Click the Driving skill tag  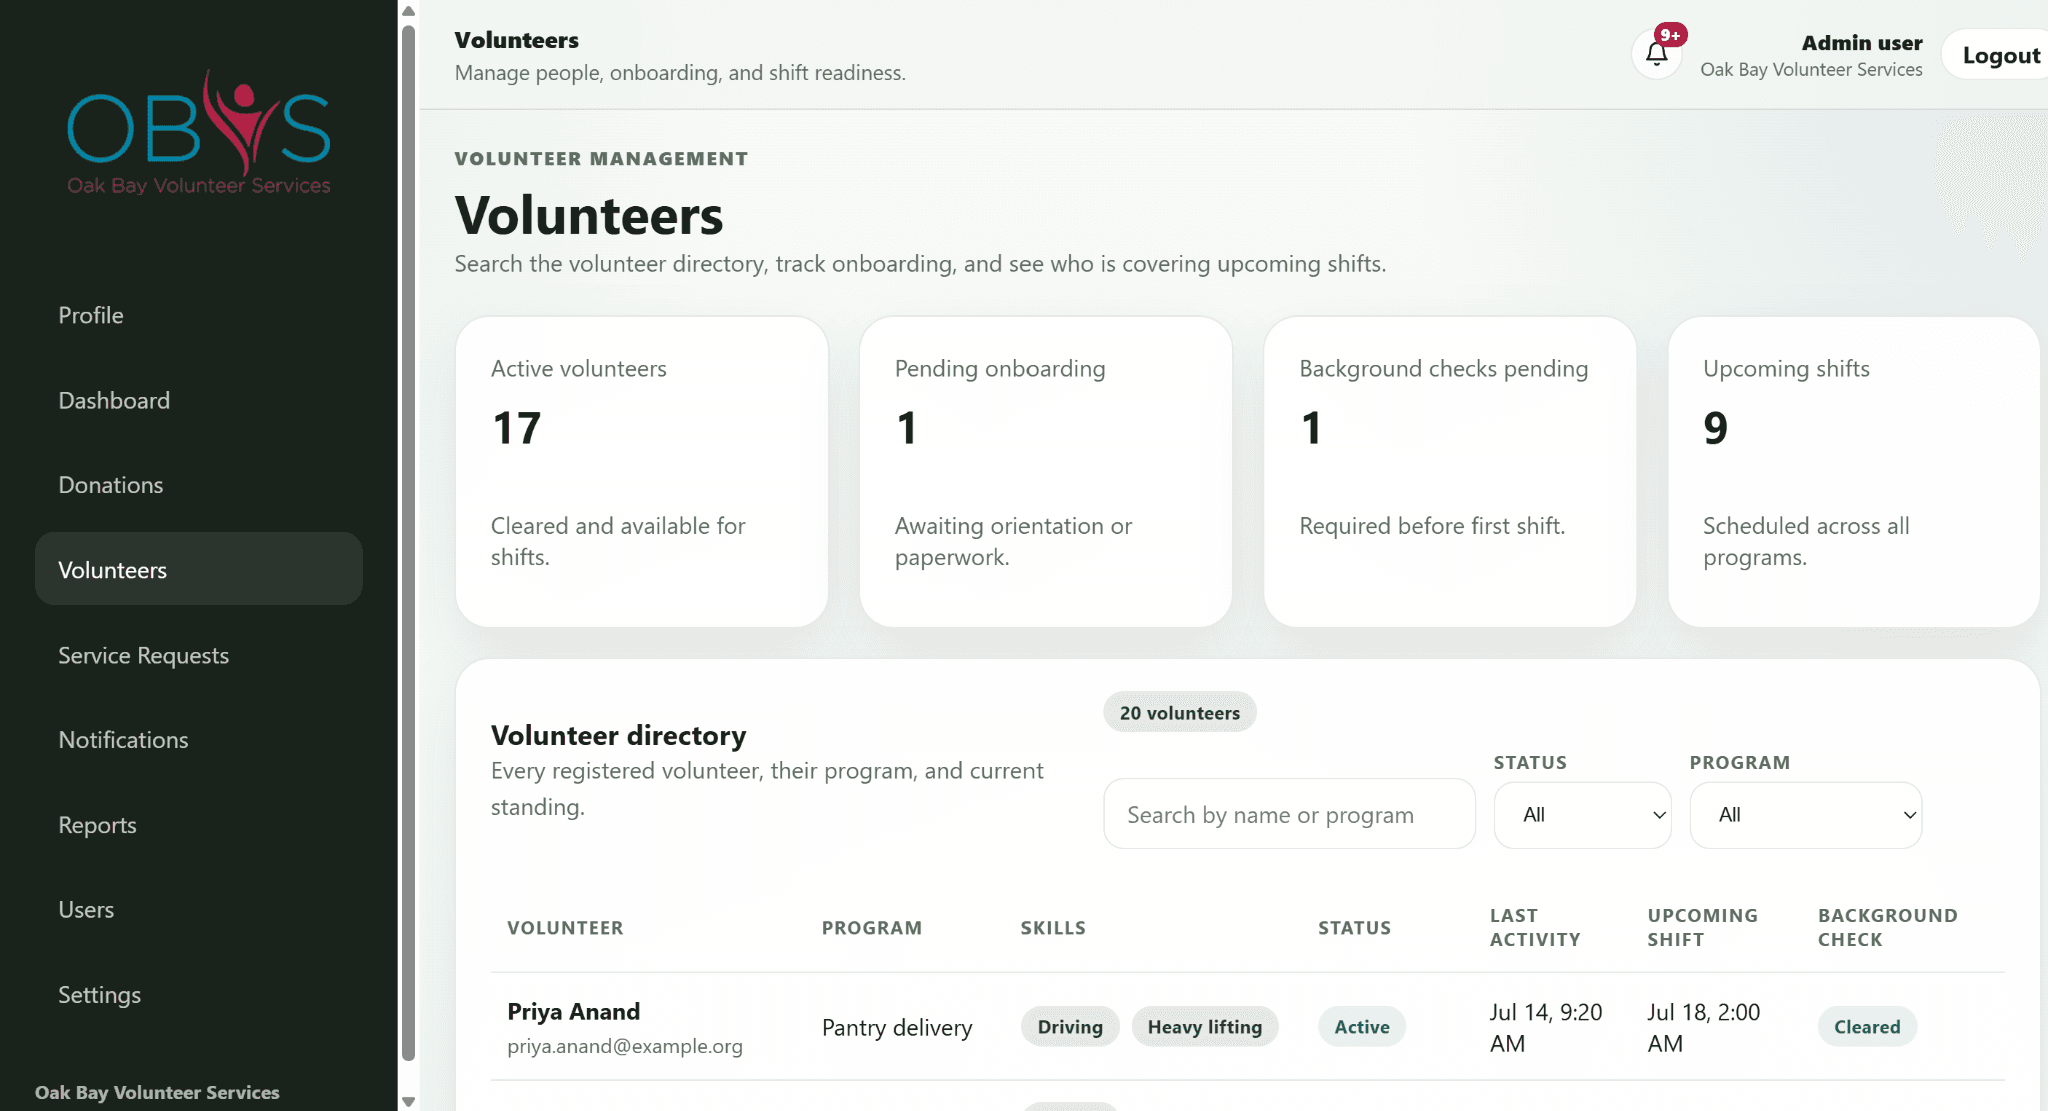pos(1070,1027)
